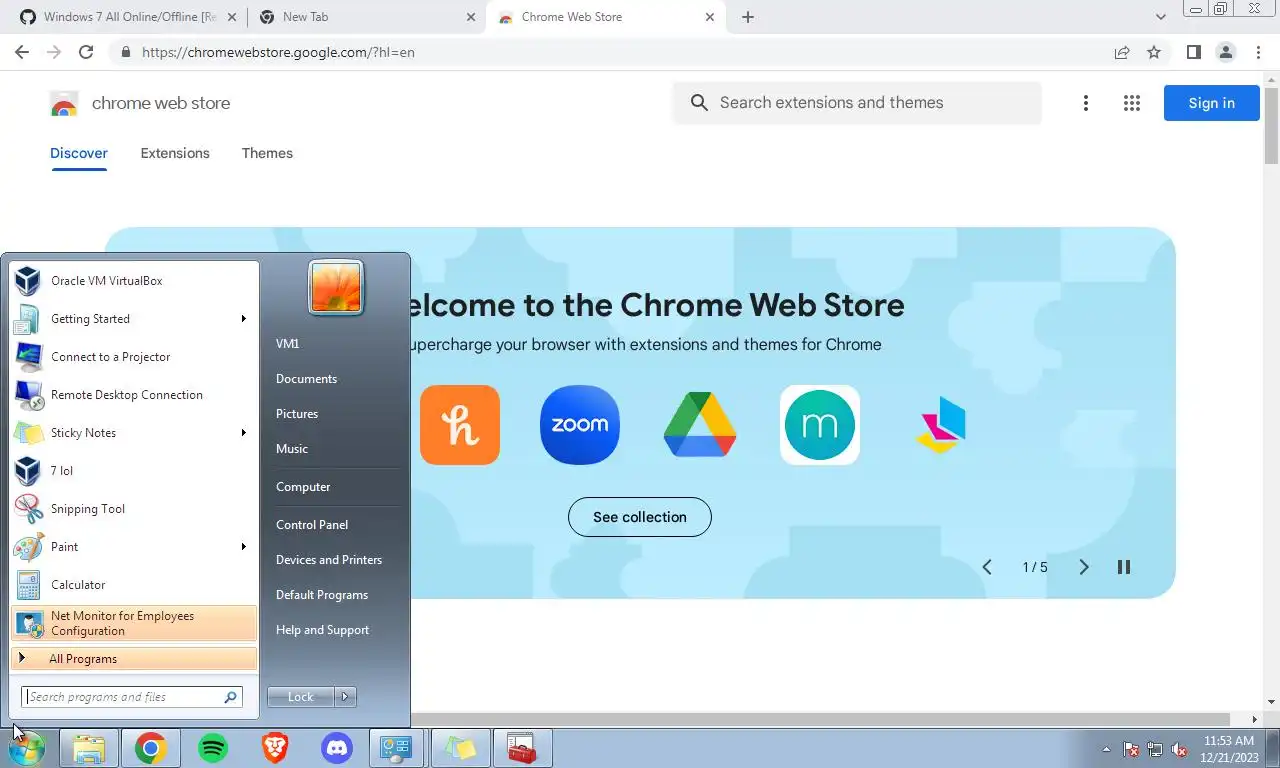Screen dimensions: 1280x768
Task: Open Oracle VM VirtualBox from Start menu
Action: (134, 281)
